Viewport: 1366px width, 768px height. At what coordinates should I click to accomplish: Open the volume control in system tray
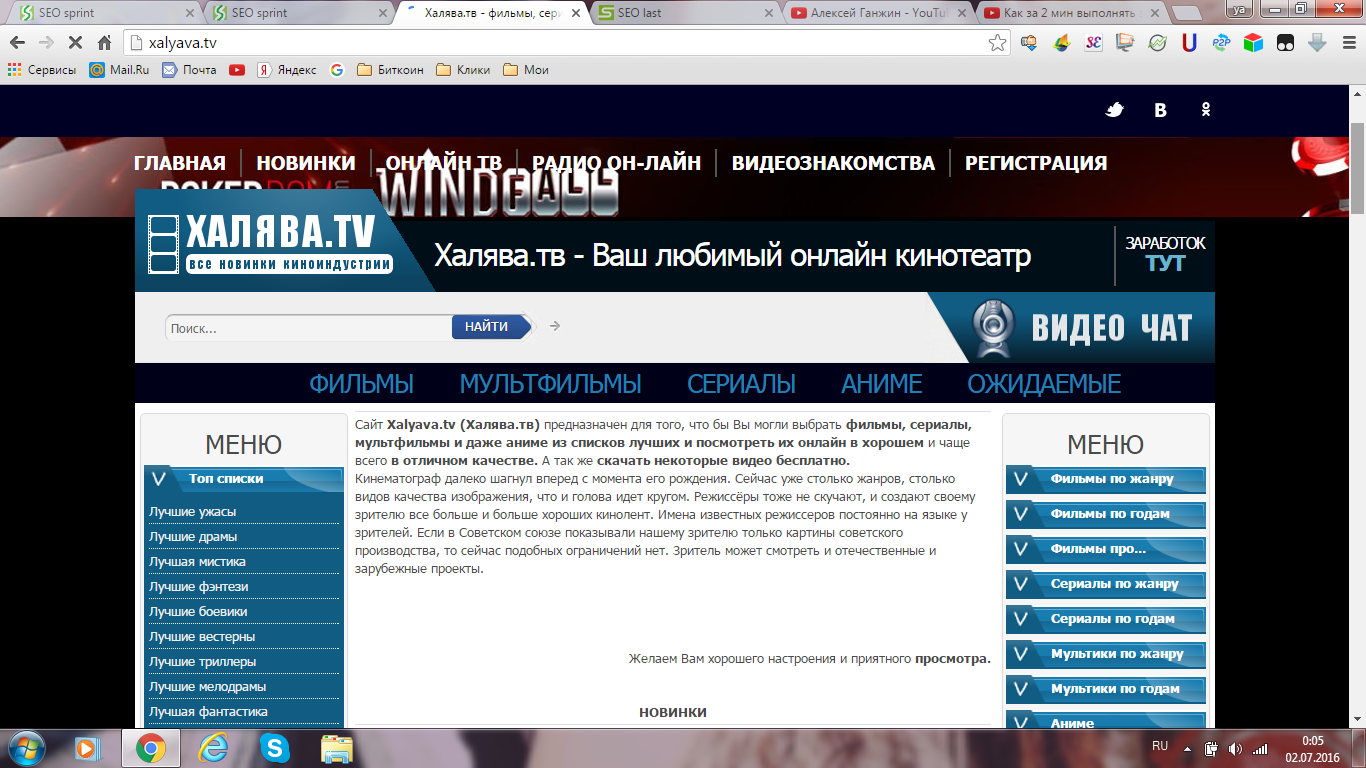[1235, 748]
